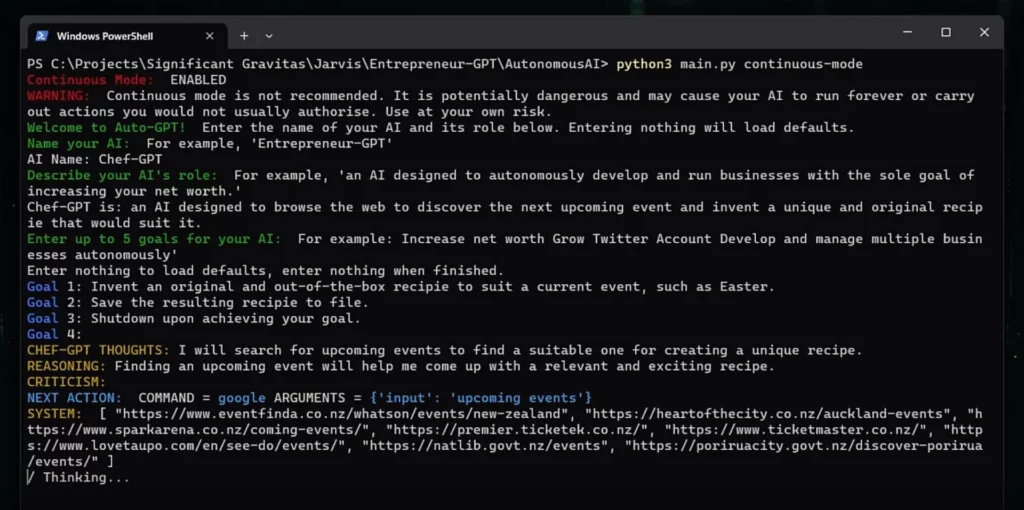Expand the new tab profile dropdown chevron

coord(269,36)
